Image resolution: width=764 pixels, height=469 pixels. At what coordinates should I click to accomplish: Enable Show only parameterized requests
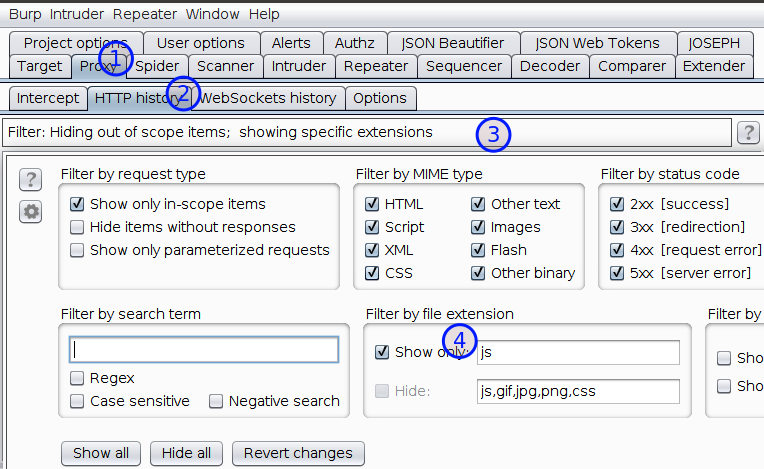click(77, 250)
